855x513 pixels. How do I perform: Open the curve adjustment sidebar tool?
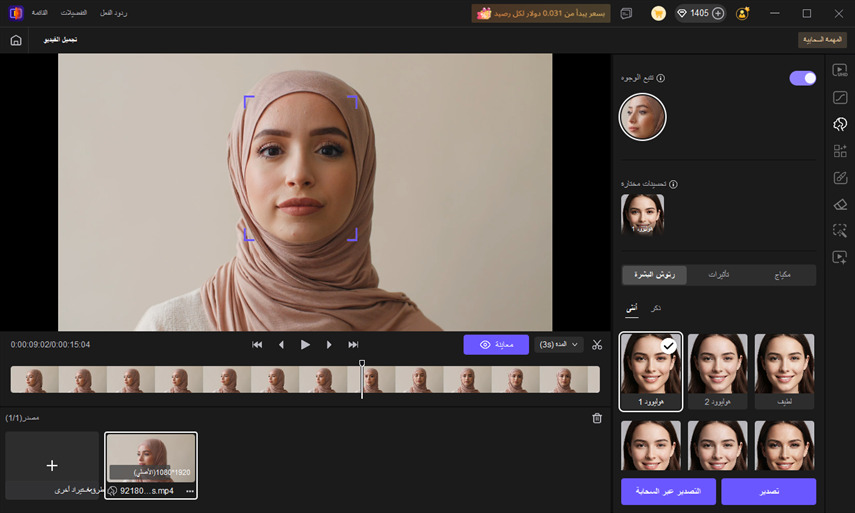(840, 98)
